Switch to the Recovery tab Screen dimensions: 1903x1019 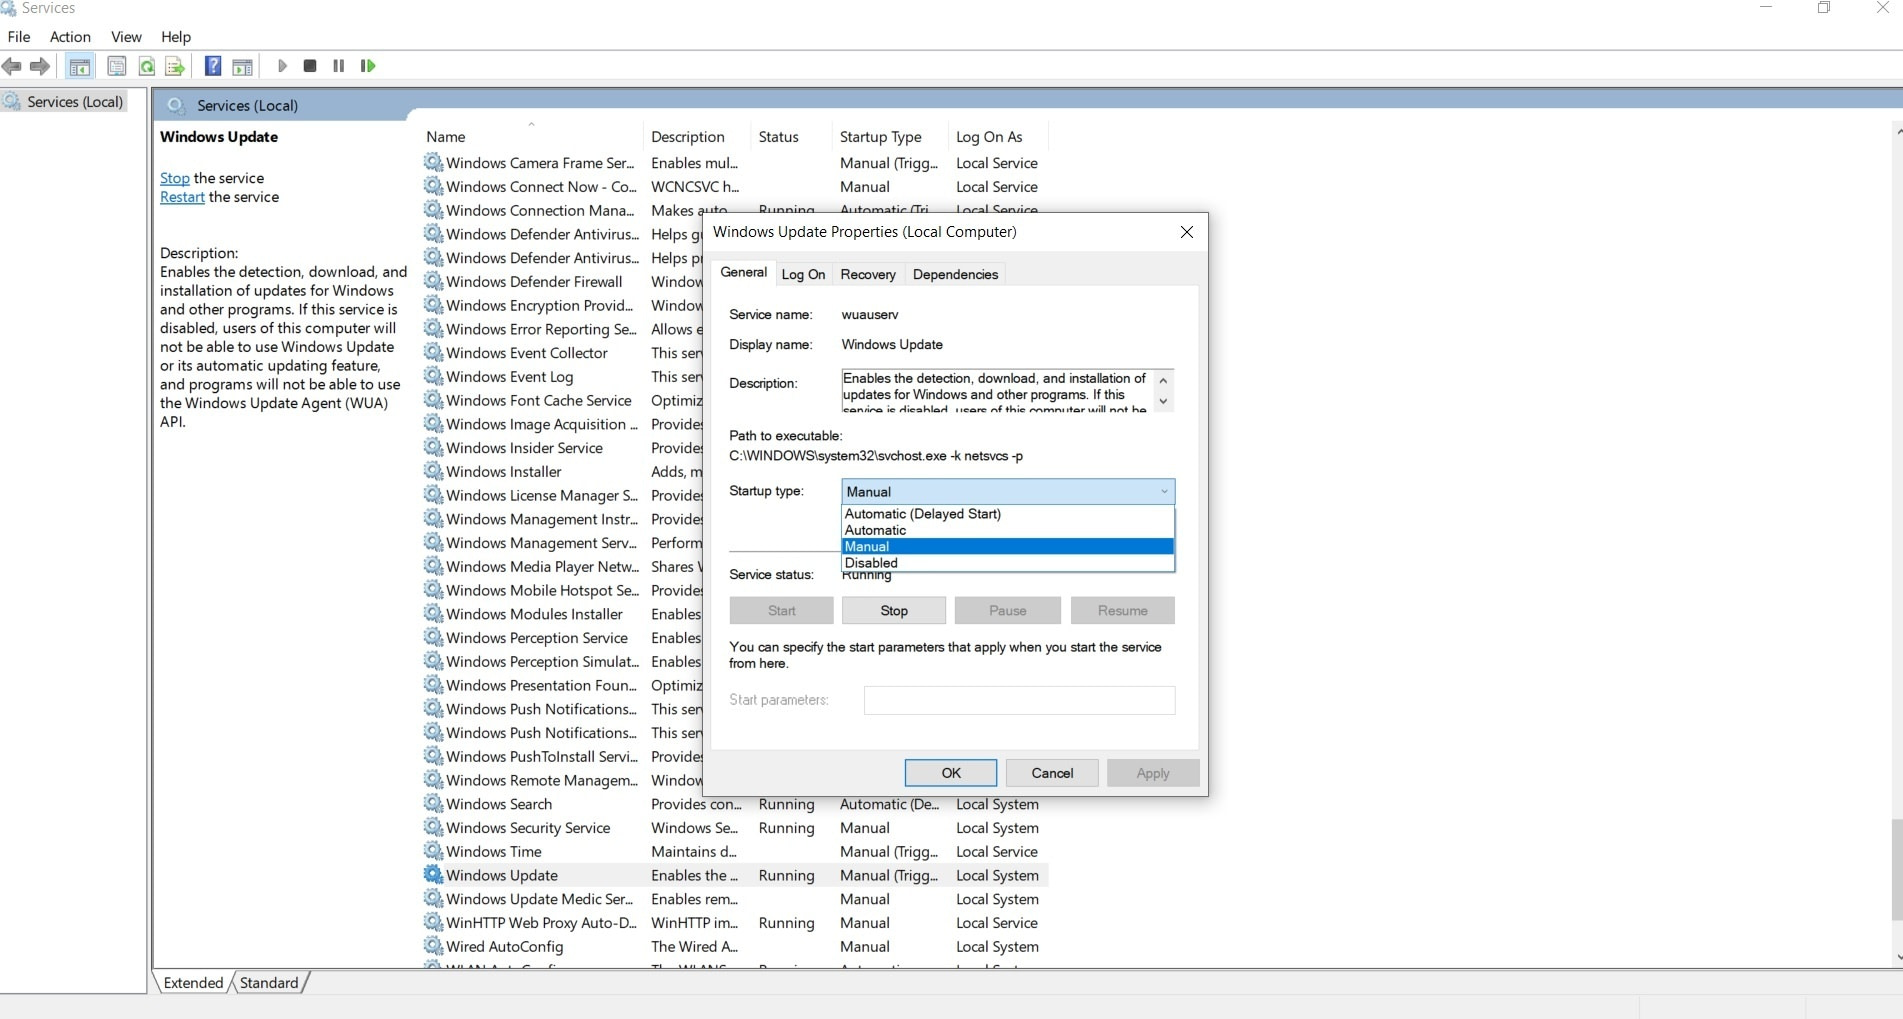(868, 274)
